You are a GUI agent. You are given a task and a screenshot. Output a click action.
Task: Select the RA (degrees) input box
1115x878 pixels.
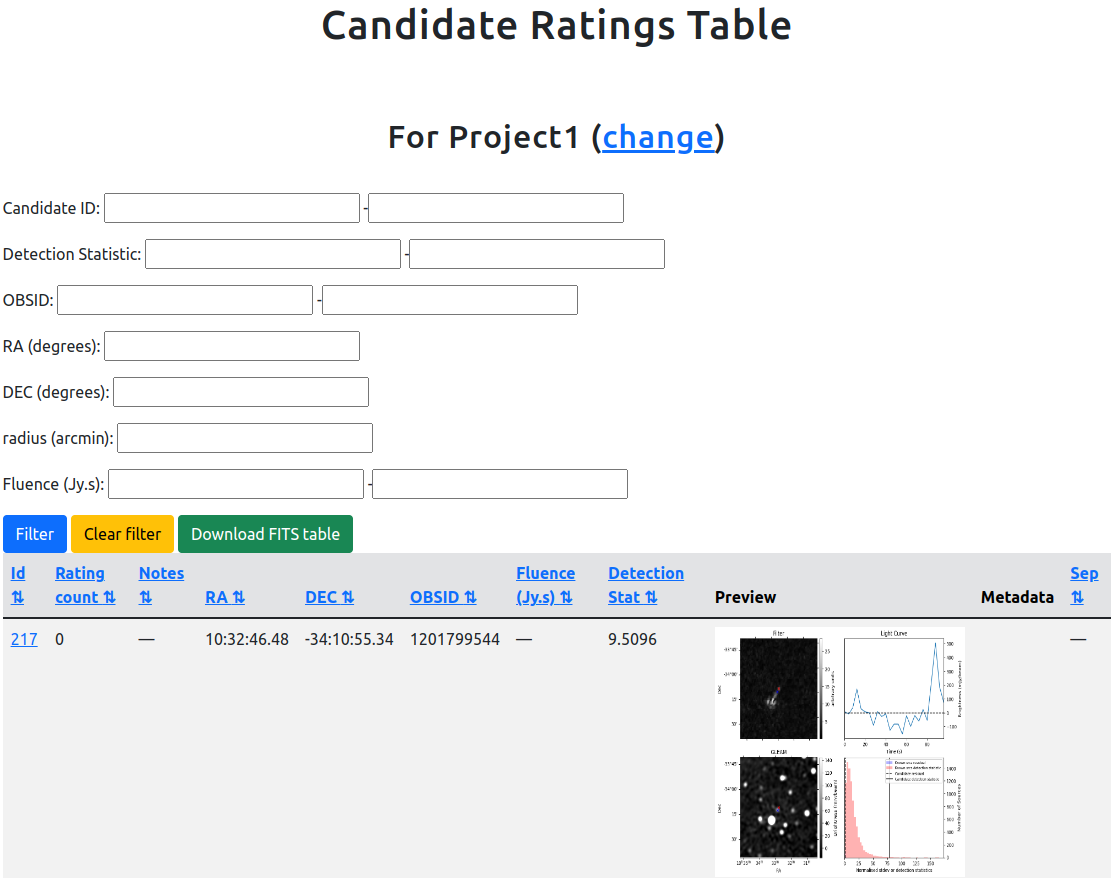click(x=232, y=346)
